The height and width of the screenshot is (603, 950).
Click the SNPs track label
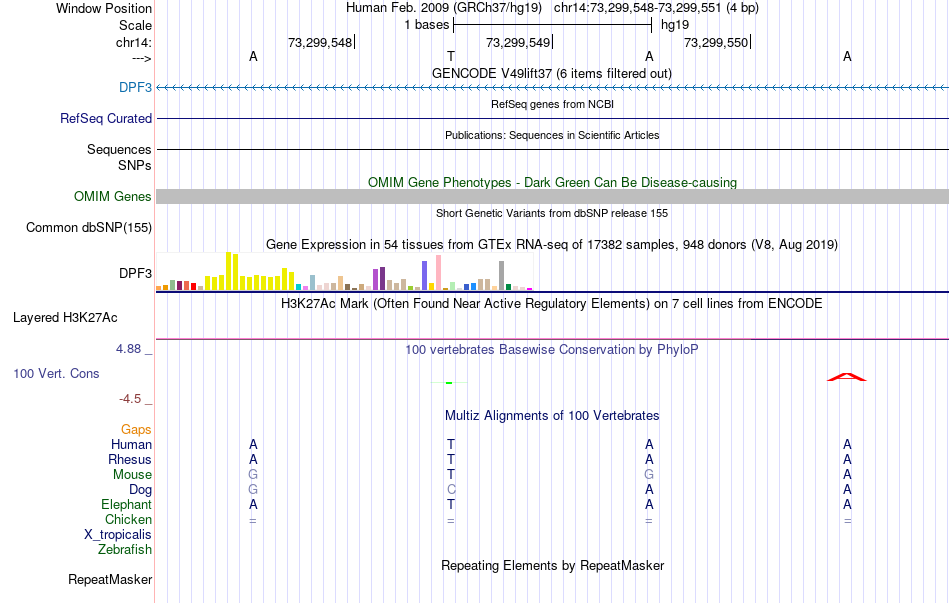click(x=135, y=165)
